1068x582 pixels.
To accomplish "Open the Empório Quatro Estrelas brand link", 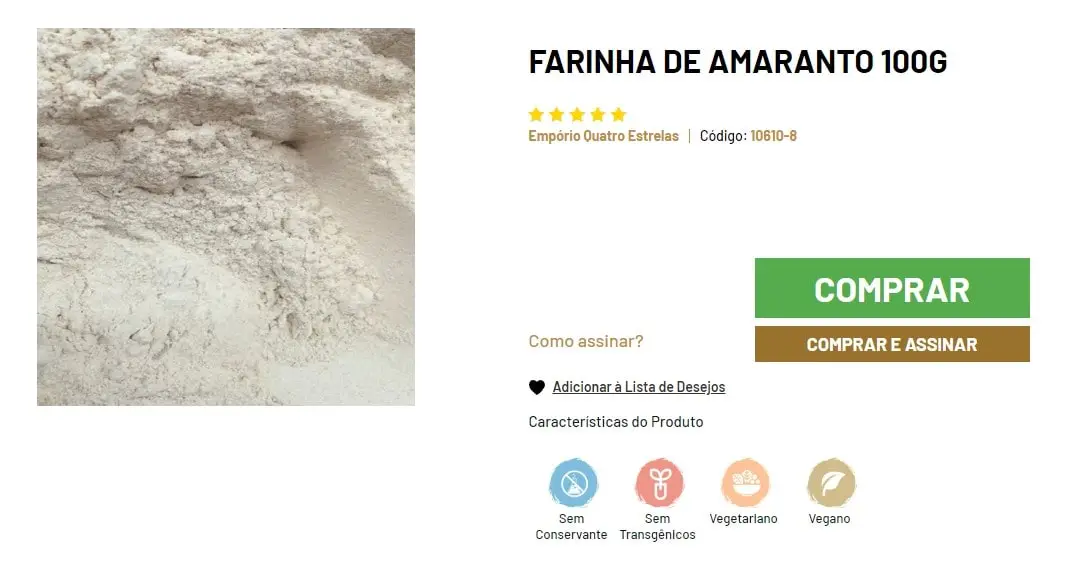I will 603,136.
